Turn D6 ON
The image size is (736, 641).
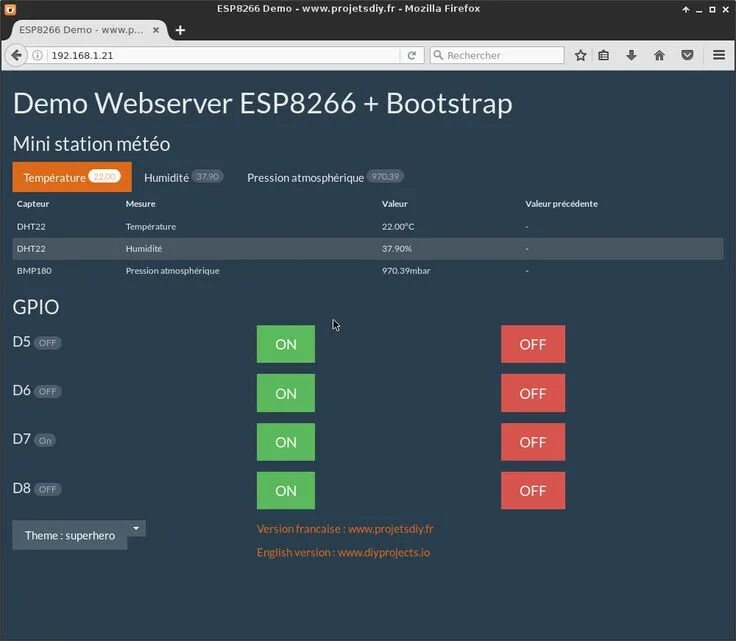coord(286,393)
